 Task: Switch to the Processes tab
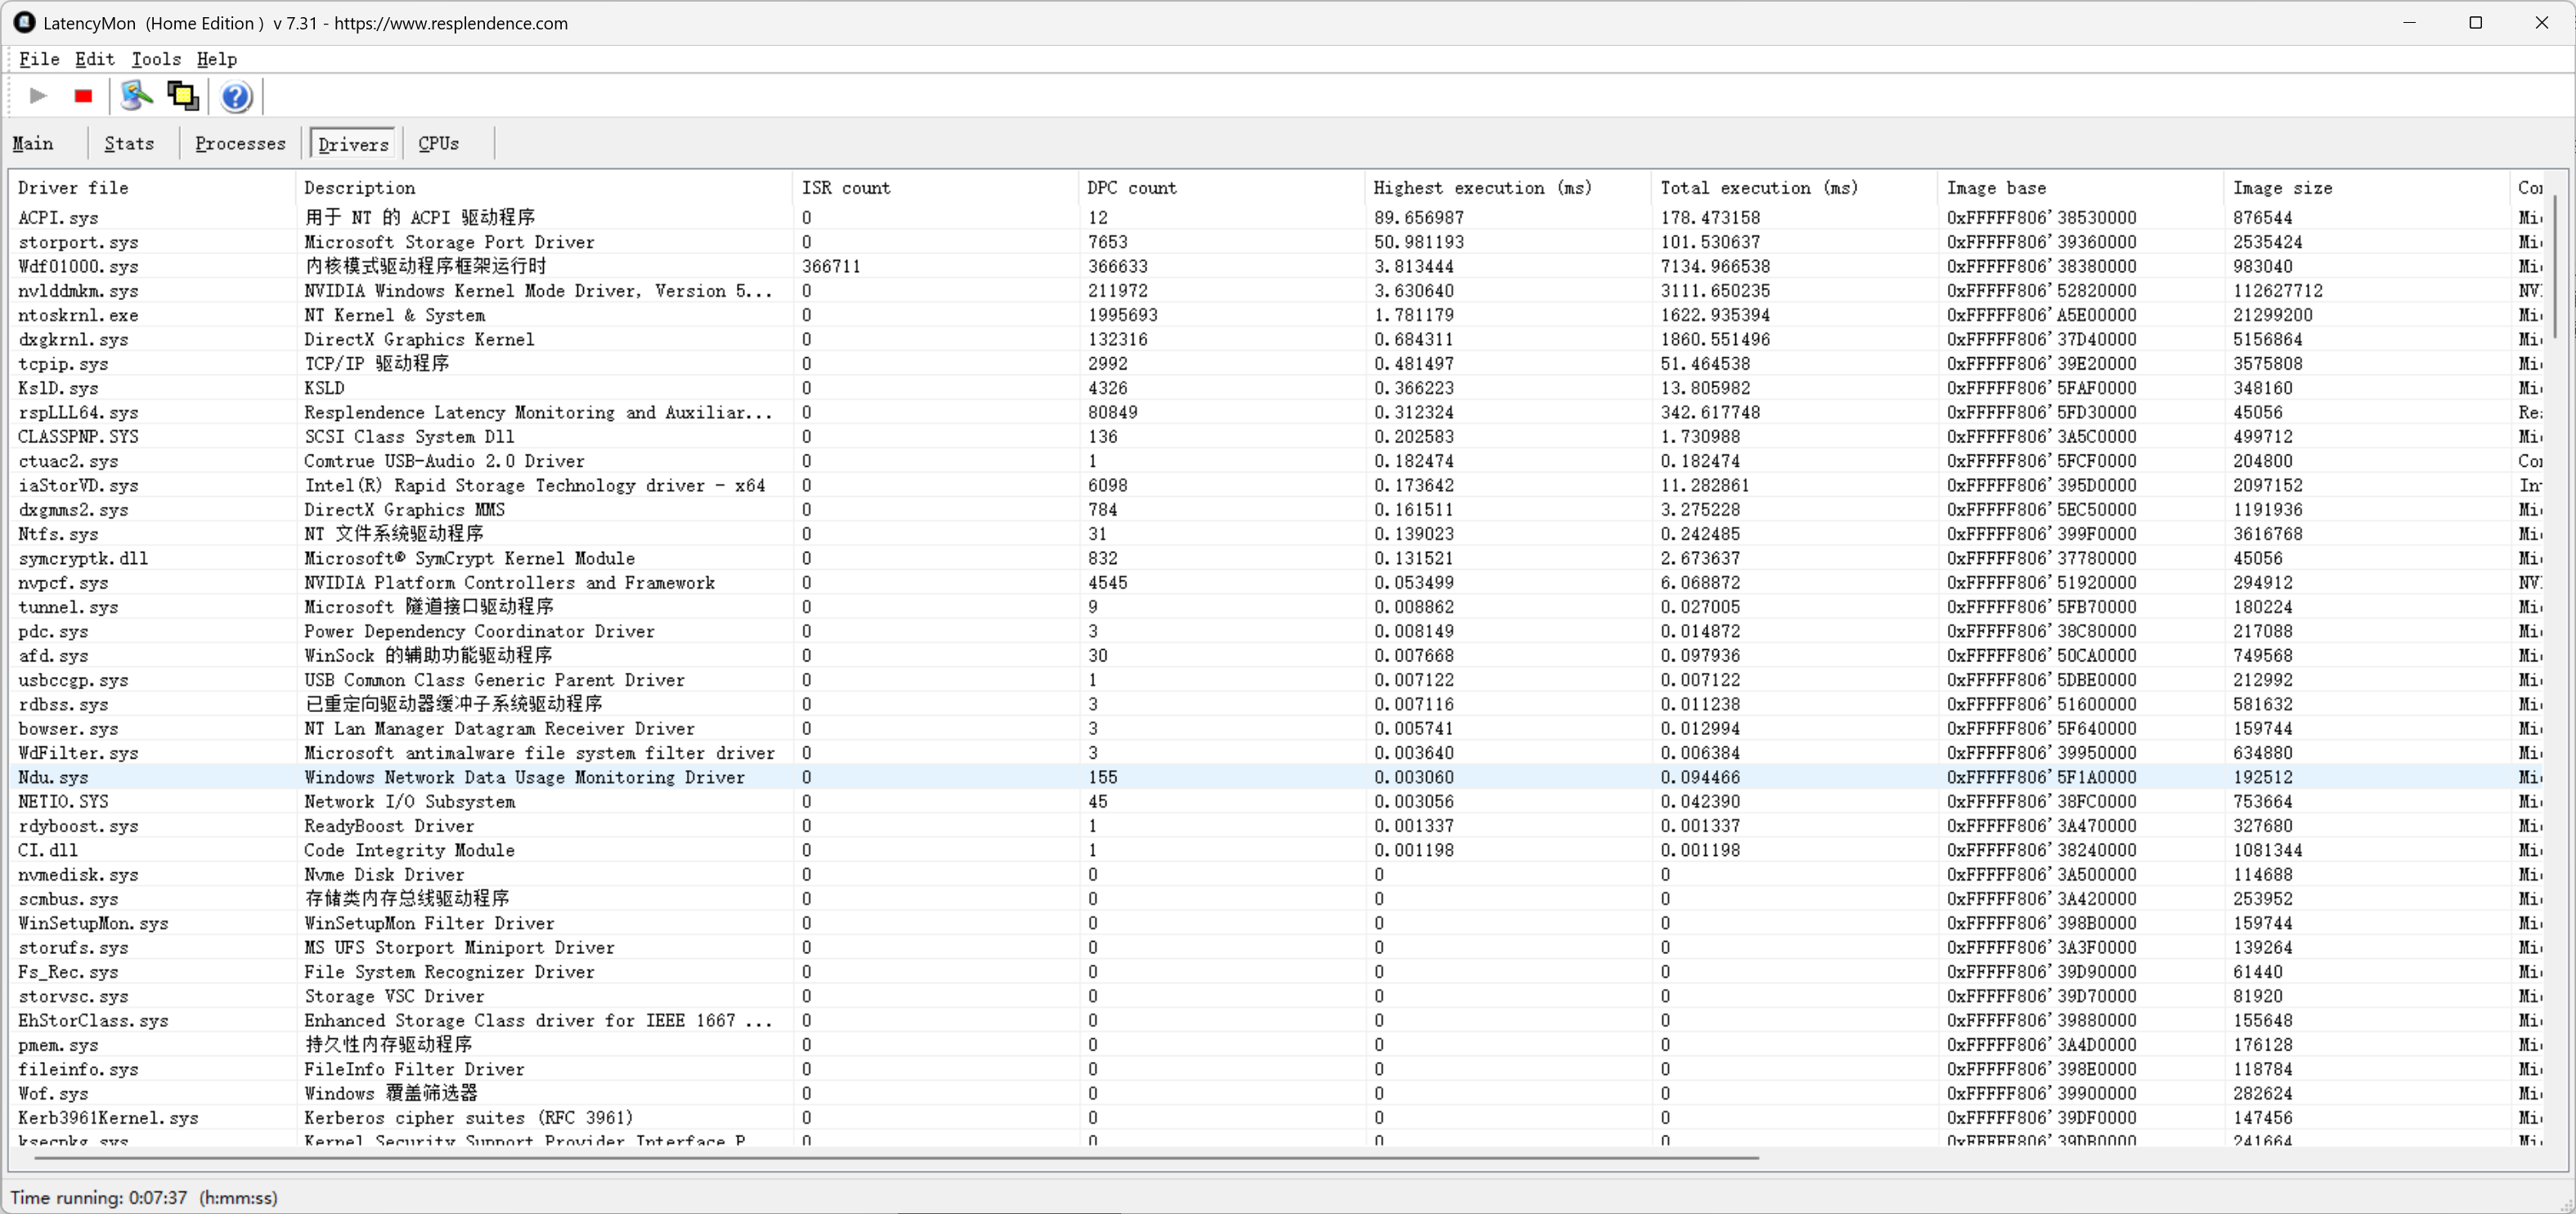point(240,144)
